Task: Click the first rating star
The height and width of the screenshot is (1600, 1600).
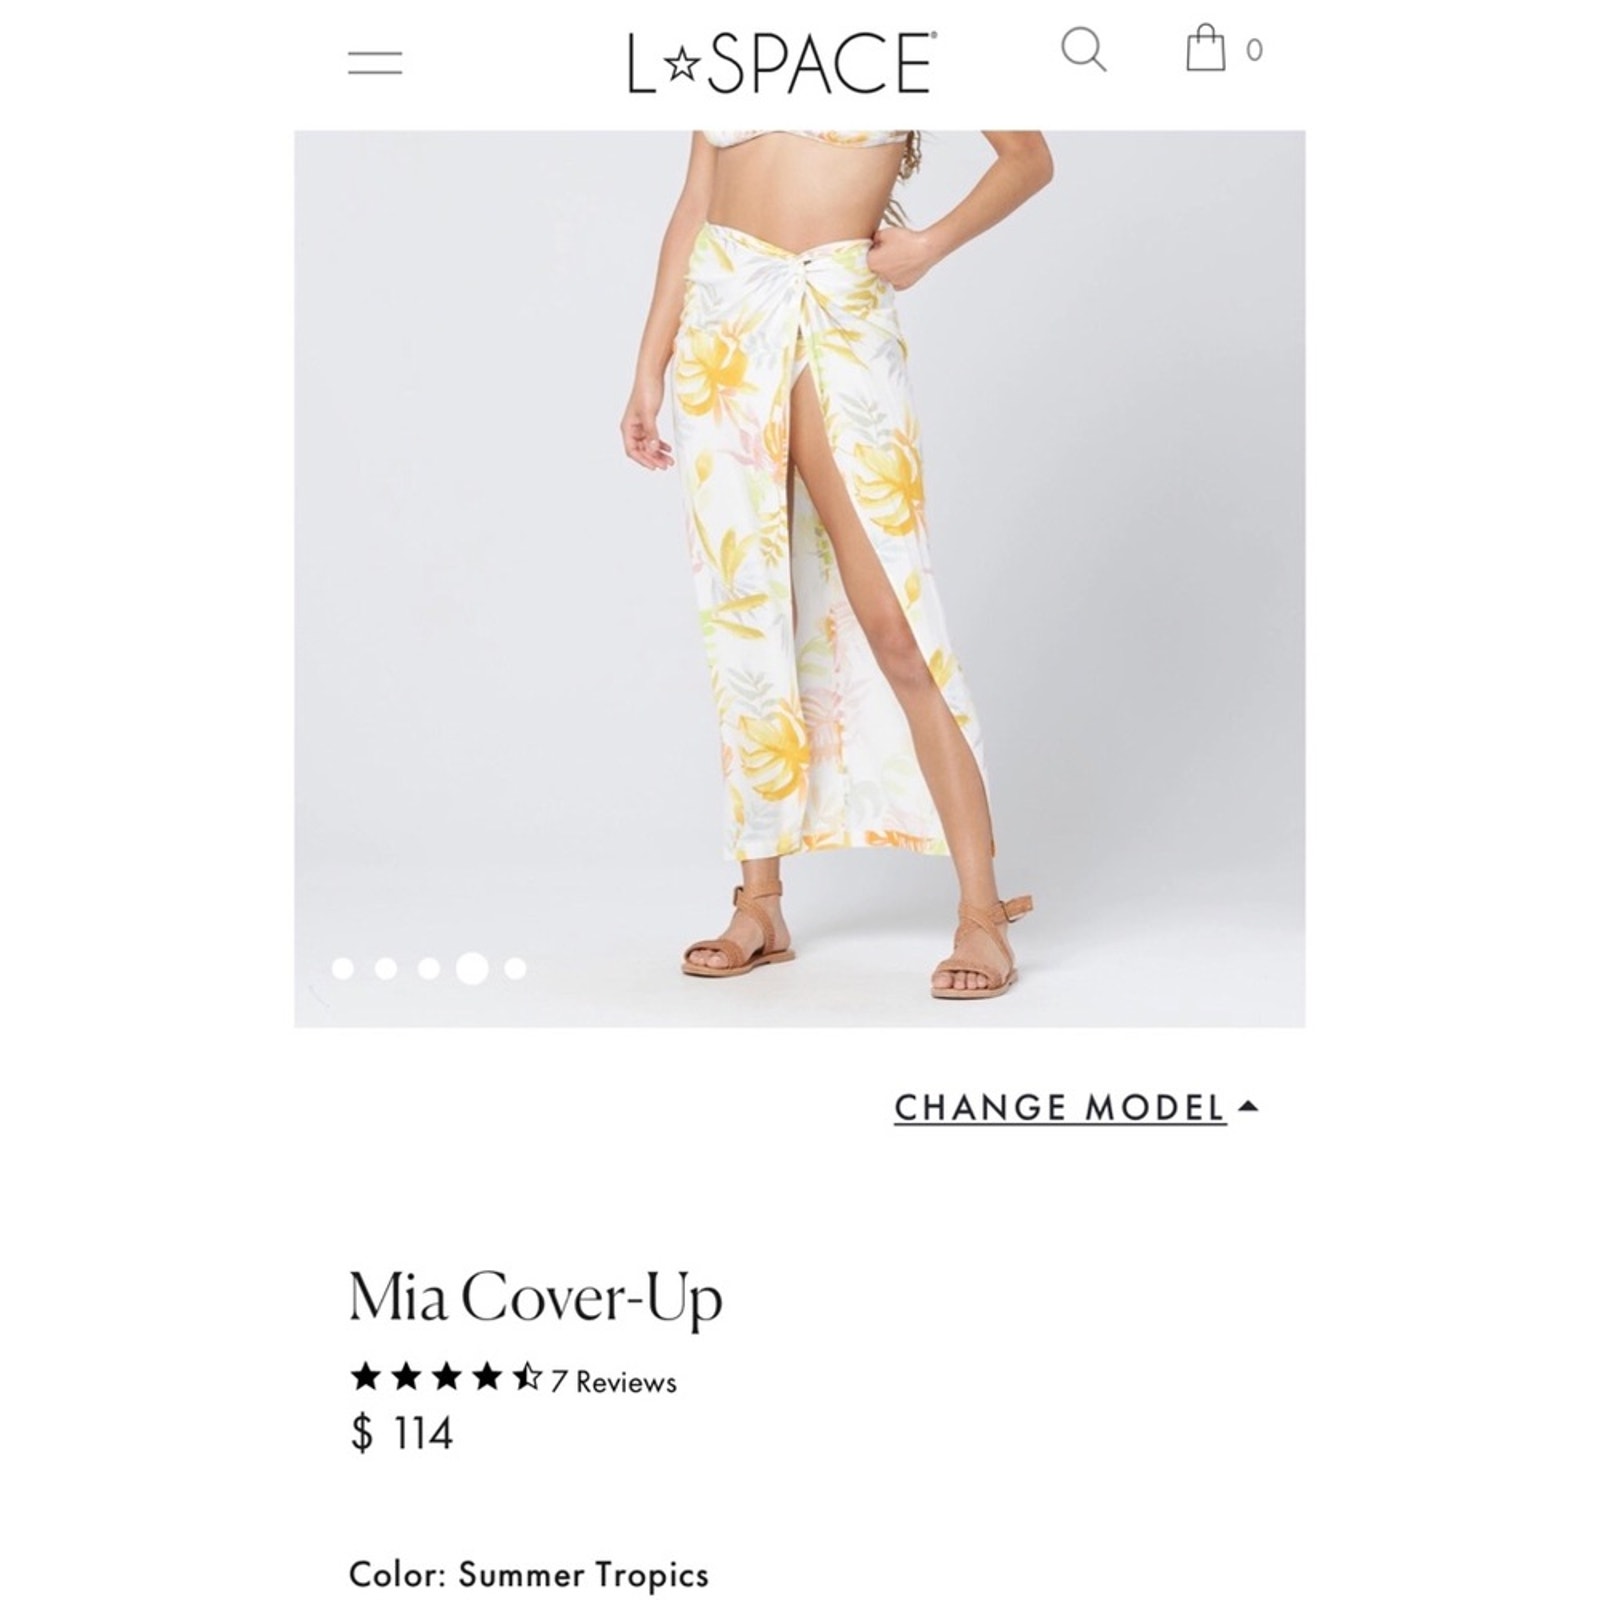Action: click(366, 1378)
